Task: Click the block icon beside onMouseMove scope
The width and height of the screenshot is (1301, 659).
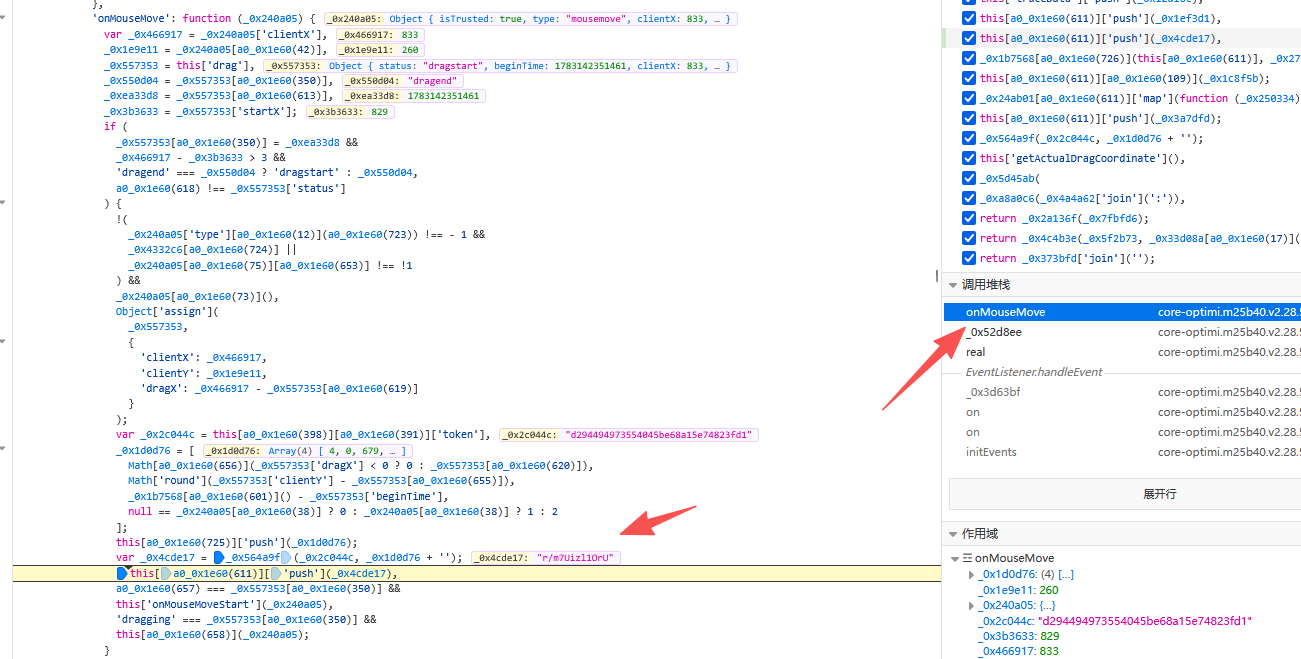Action: (x=967, y=558)
